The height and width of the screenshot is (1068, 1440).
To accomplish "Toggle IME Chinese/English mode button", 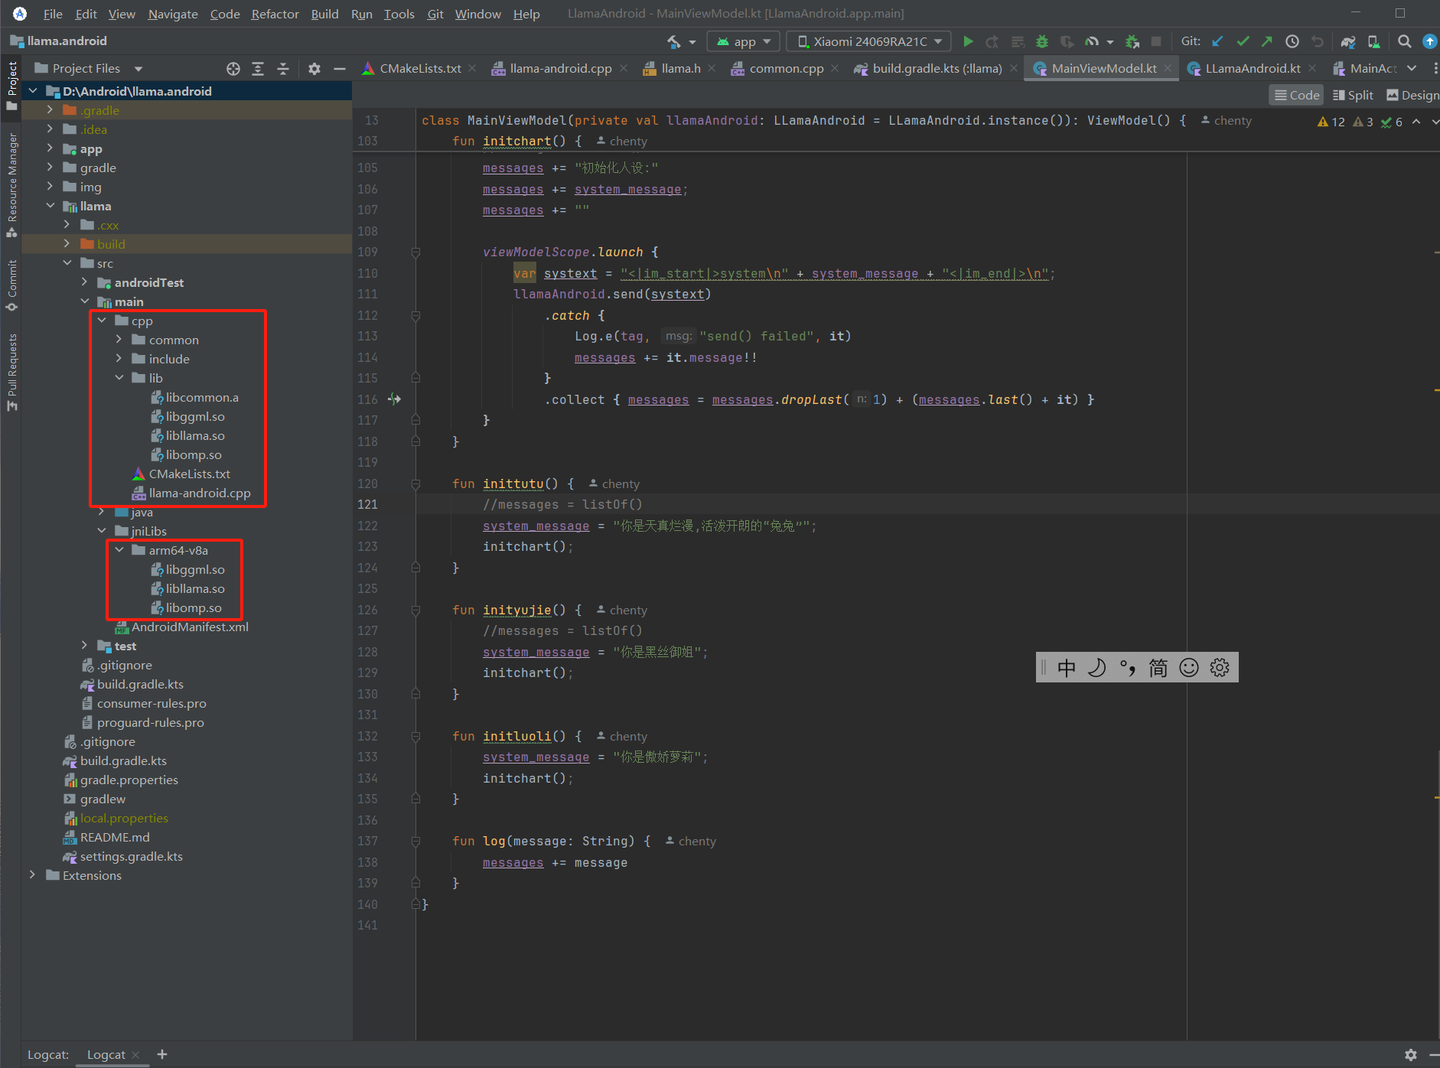I will point(1066,668).
